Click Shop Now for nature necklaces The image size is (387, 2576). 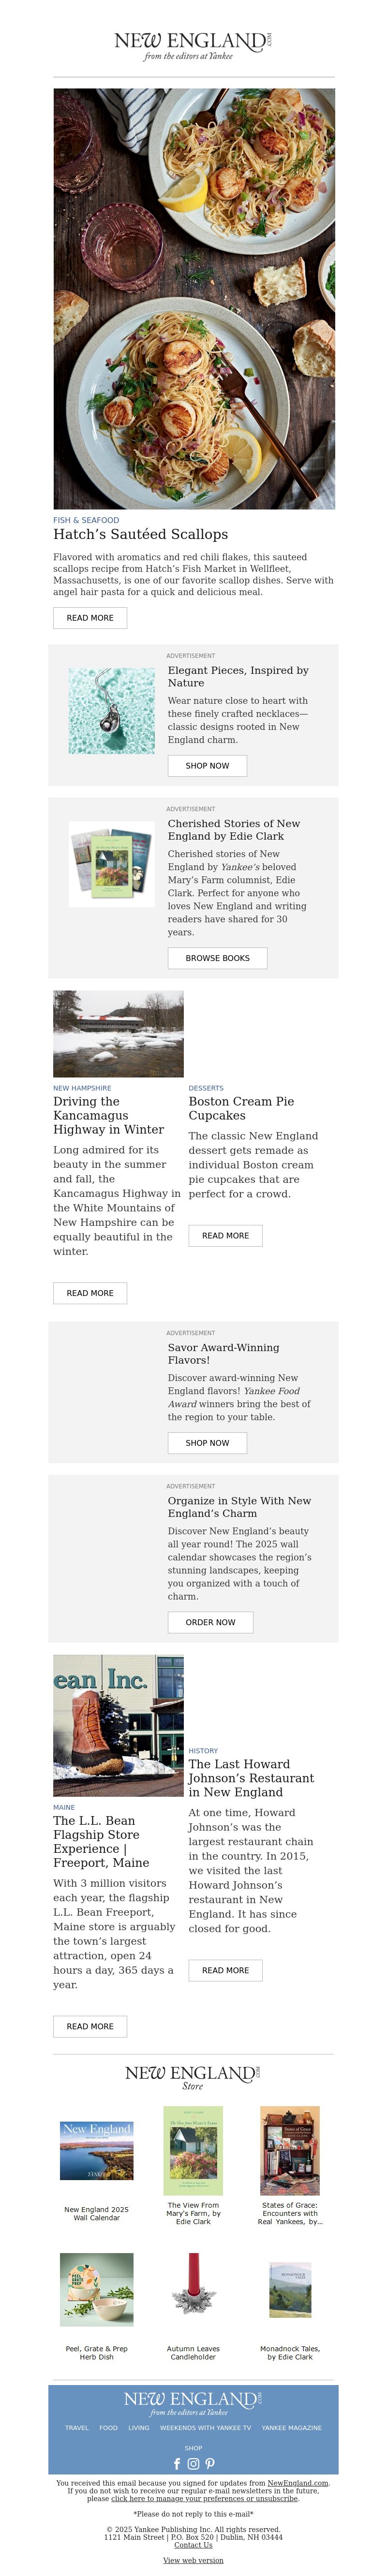coord(207,766)
